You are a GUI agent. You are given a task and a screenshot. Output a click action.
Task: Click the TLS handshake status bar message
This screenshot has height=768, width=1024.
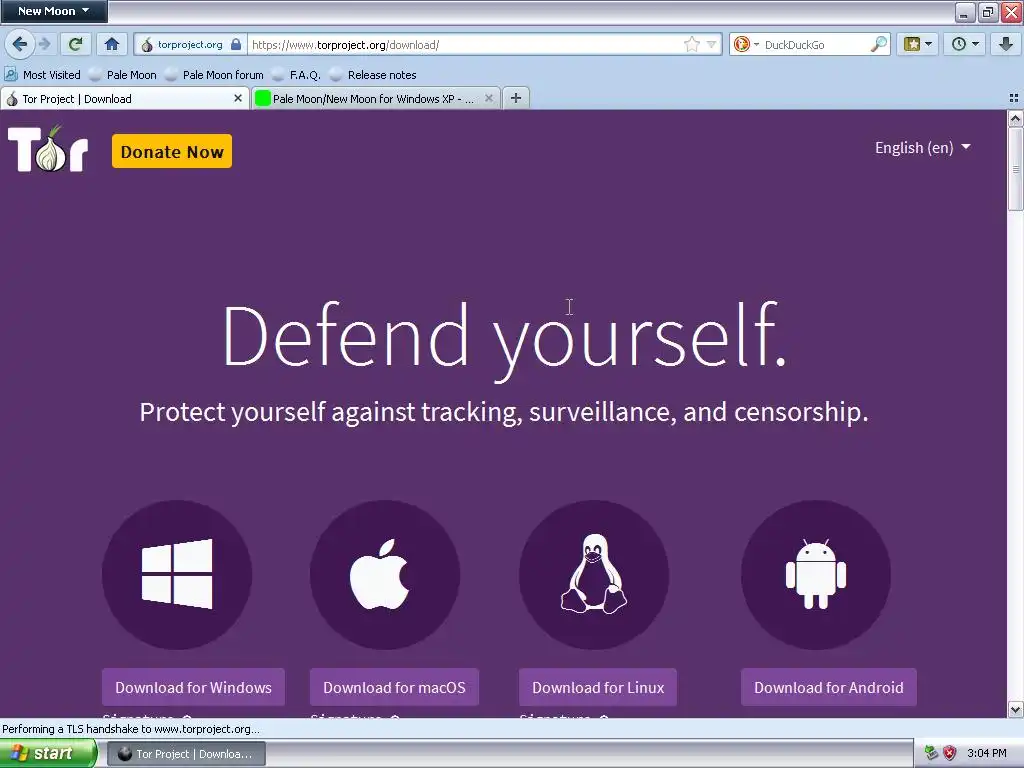tap(131, 729)
